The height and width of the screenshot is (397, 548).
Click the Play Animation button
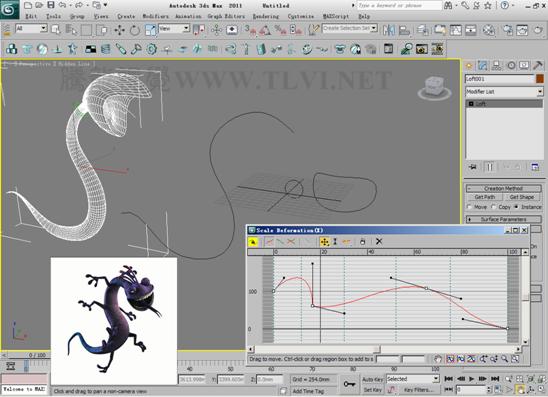coord(471,379)
